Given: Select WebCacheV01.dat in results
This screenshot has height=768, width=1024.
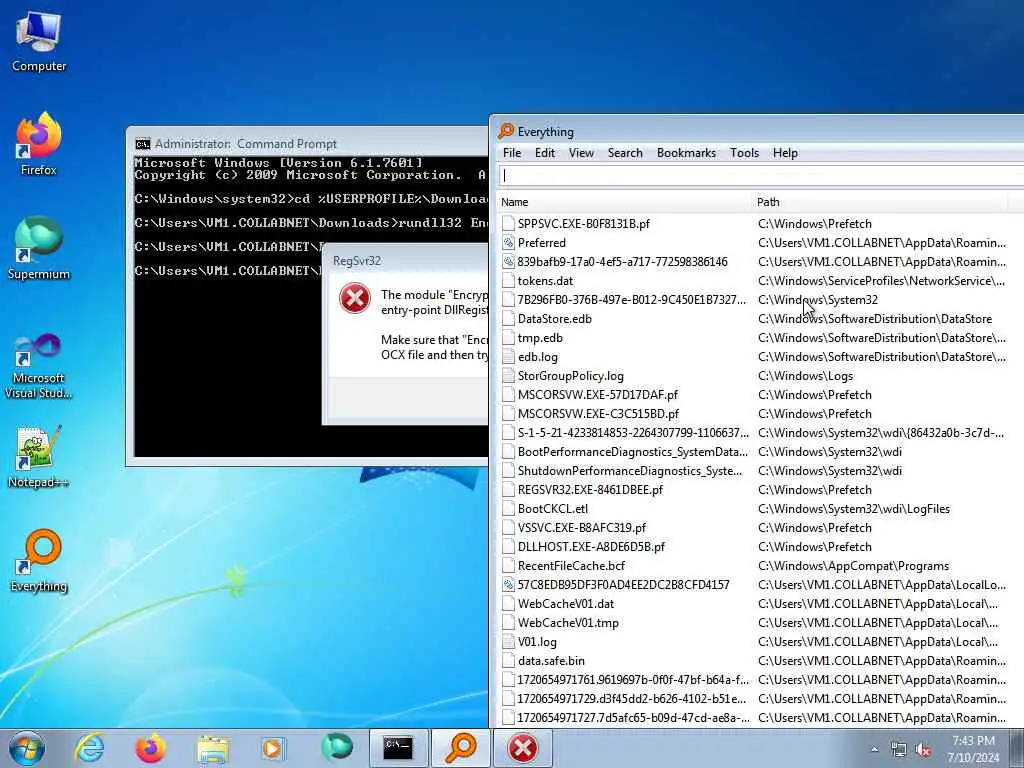Looking at the screenshot, I should click(760, 604).
